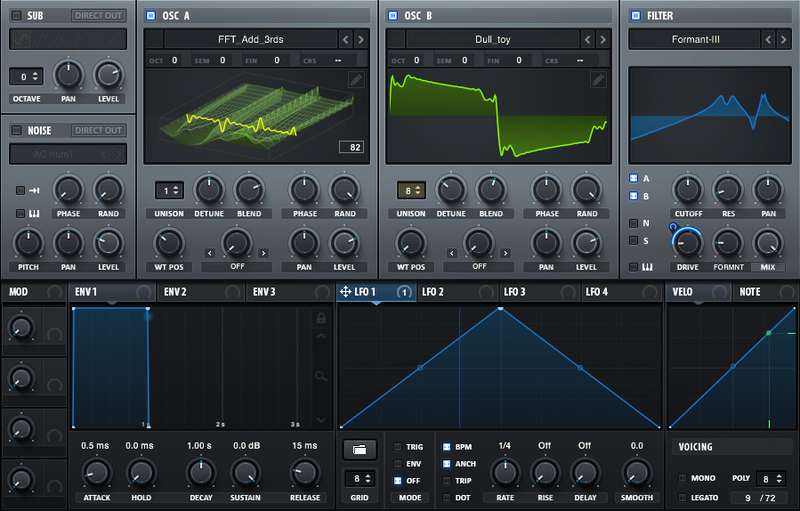The image size is (800, 511).
Task: Open the OSC A wavetable pencil editor
Action: [356, 80]
